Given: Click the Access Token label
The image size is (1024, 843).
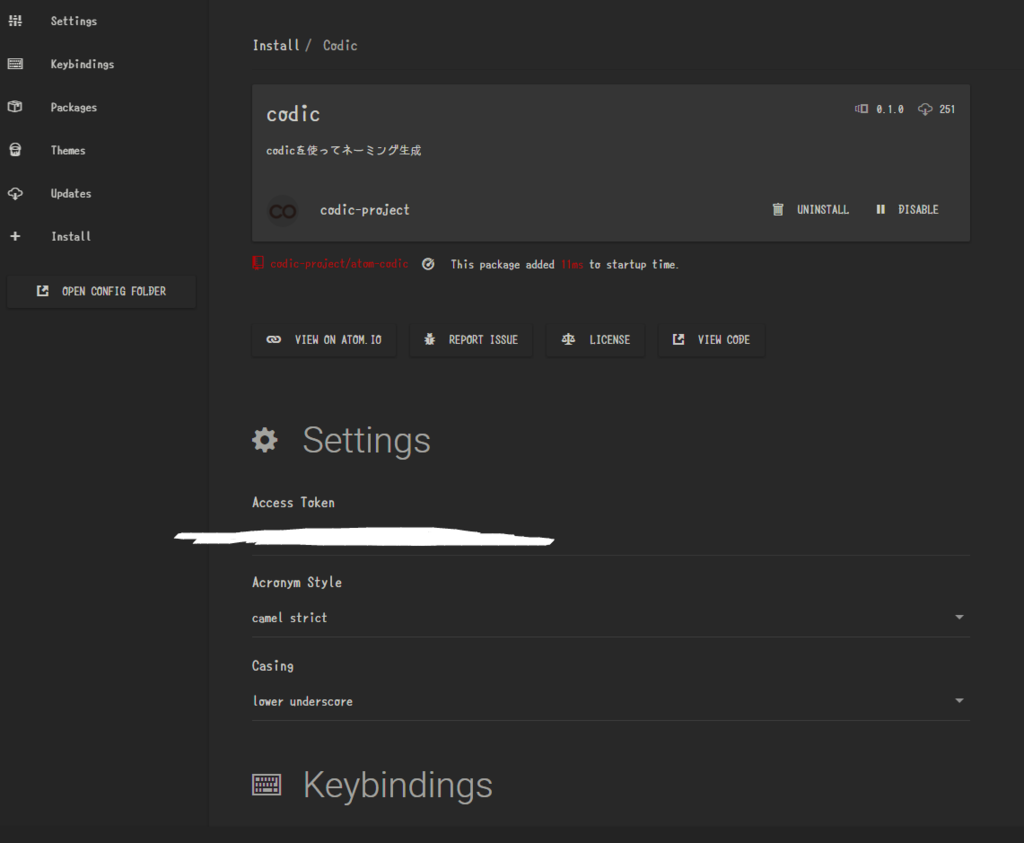Looking at the screenshot, I should (293, 503).
